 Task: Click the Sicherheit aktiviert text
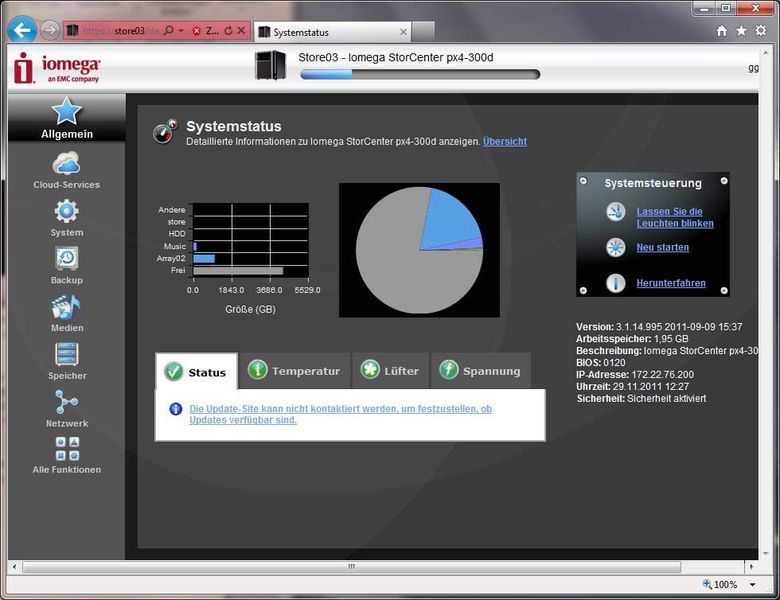pos(642,399)
